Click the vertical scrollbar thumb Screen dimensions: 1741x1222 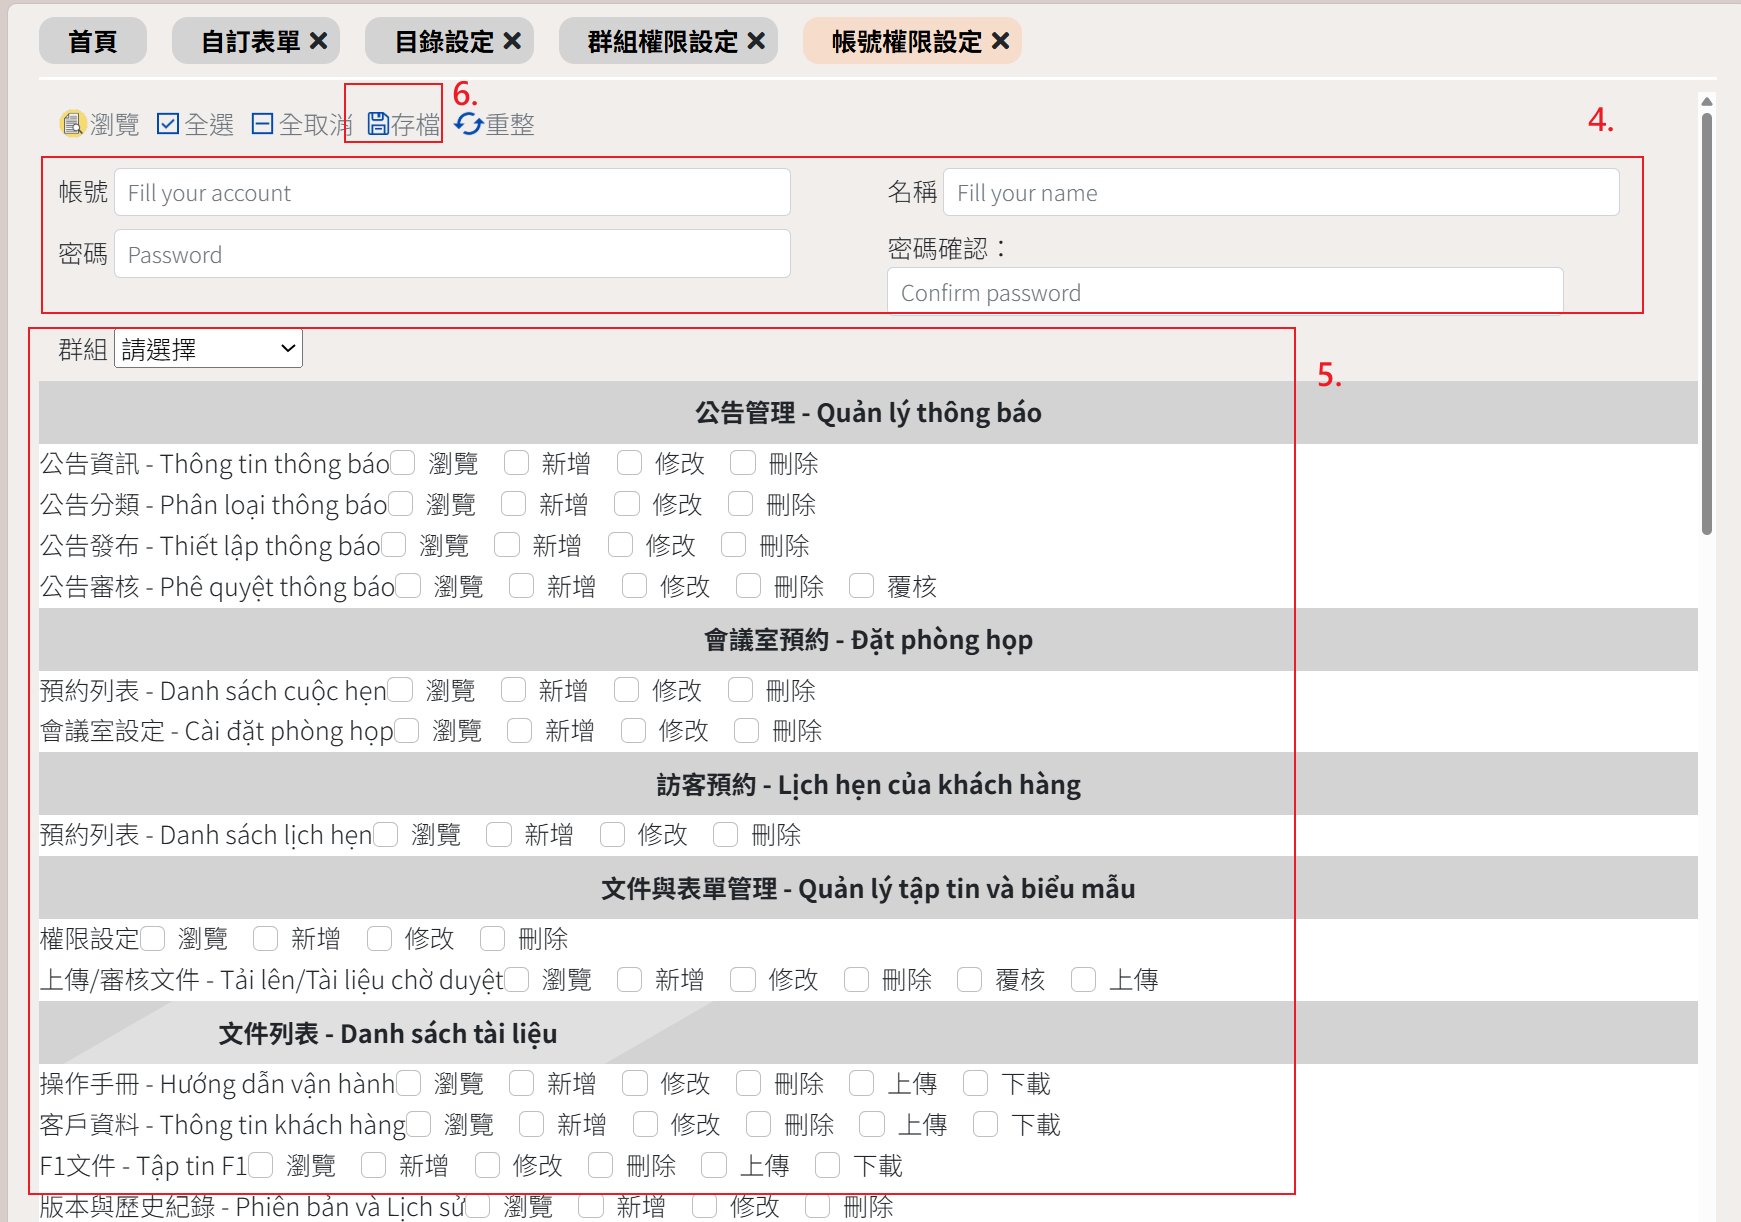(x=1707, y=320)
